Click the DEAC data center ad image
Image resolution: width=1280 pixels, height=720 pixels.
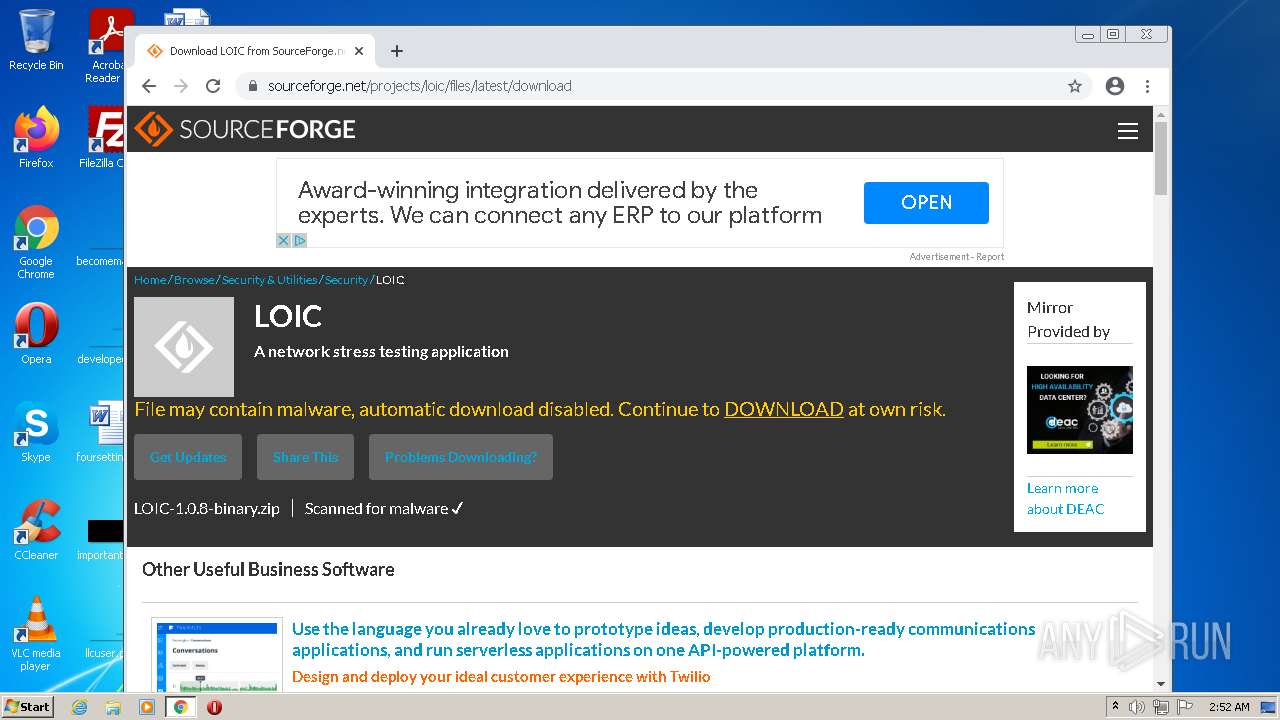(x=1080, y=410)
